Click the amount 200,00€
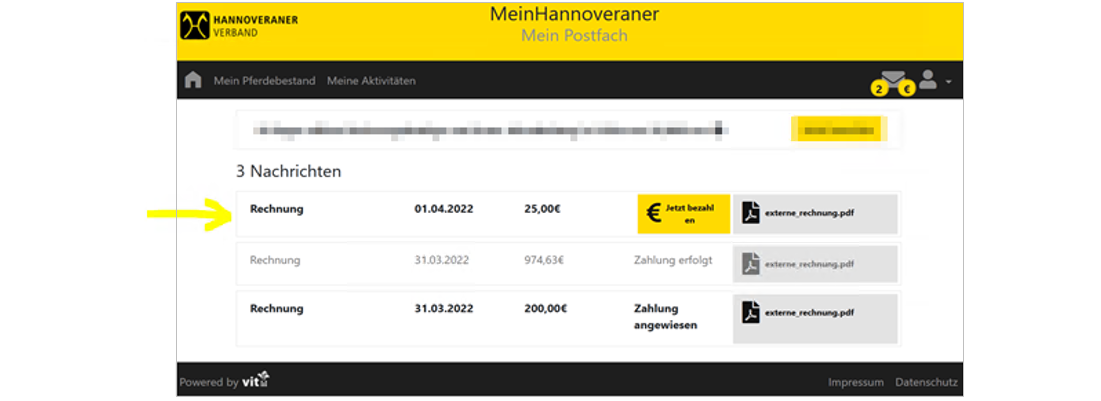Viewport: 1101px width, 401px height. [x=546, y=308]
